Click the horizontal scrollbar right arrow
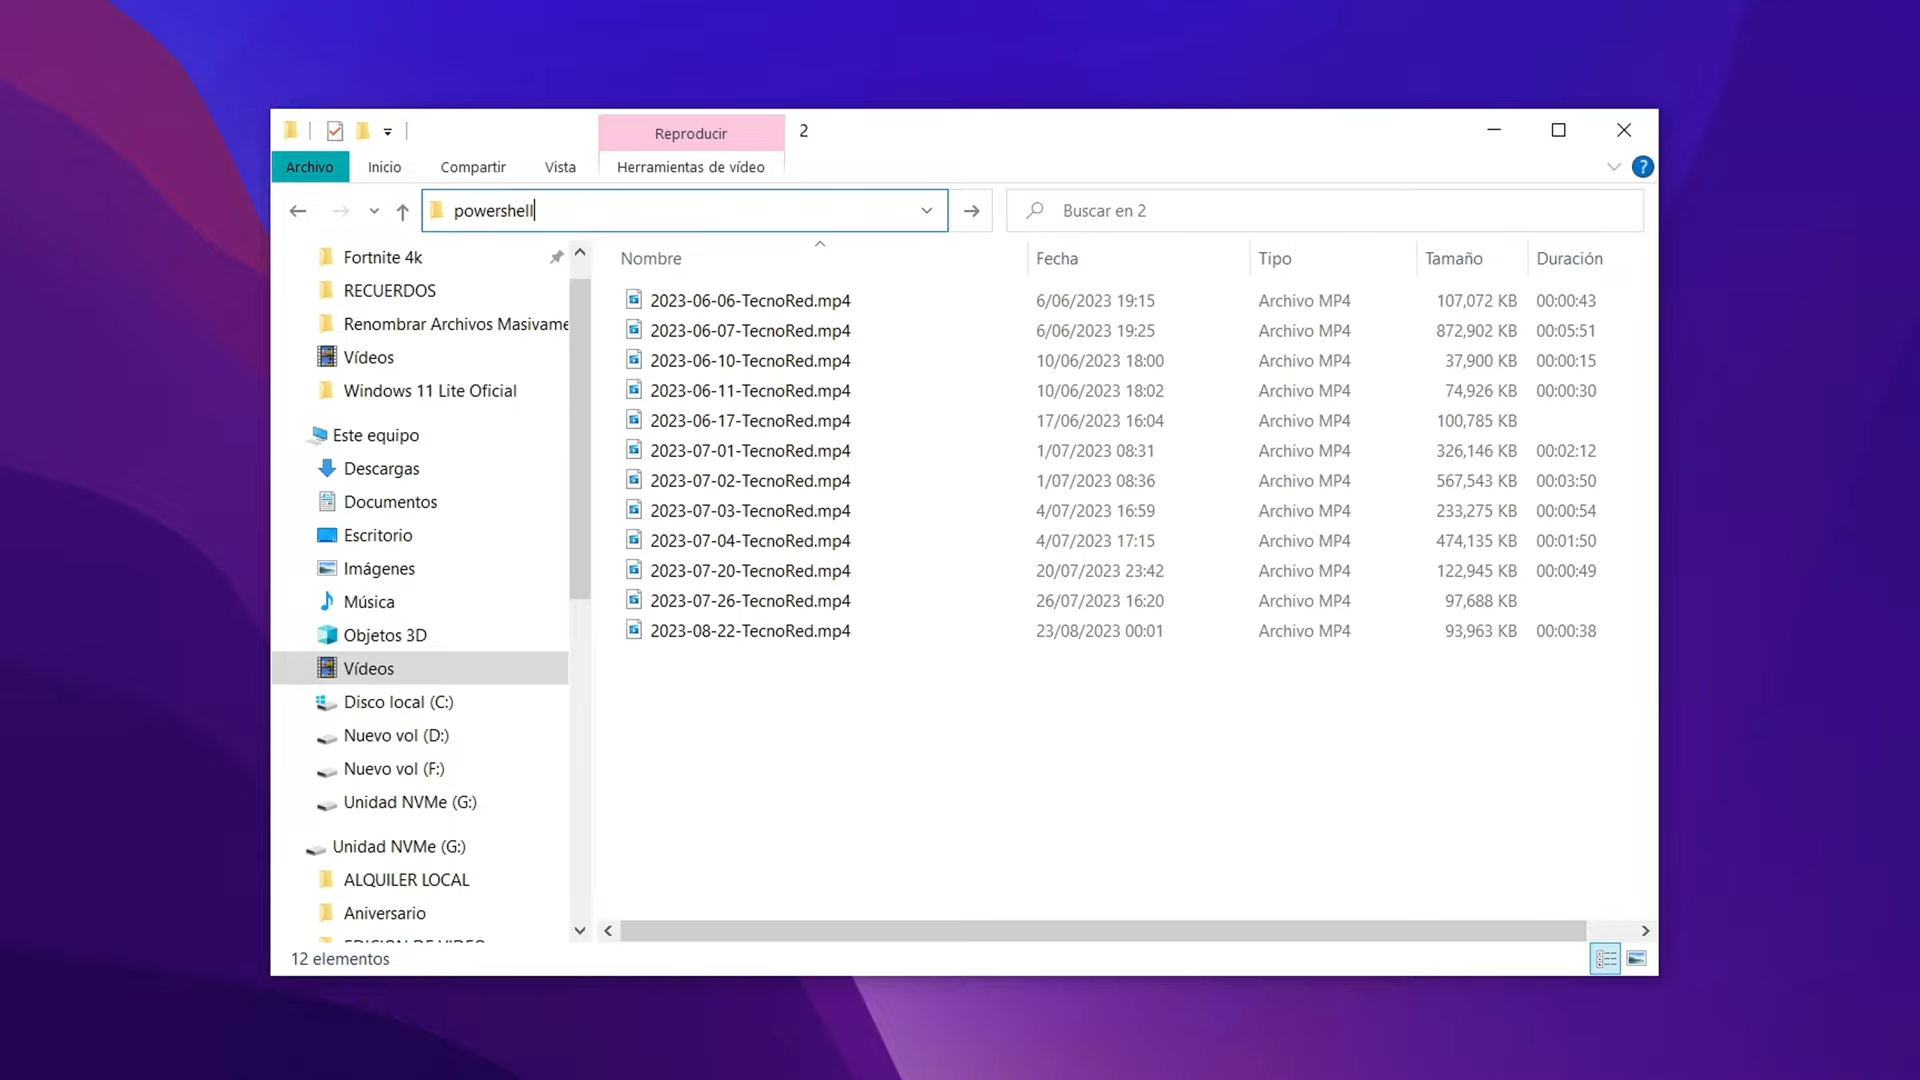Screen dimensions: 1920x1080 click(x=1645, y=931)
